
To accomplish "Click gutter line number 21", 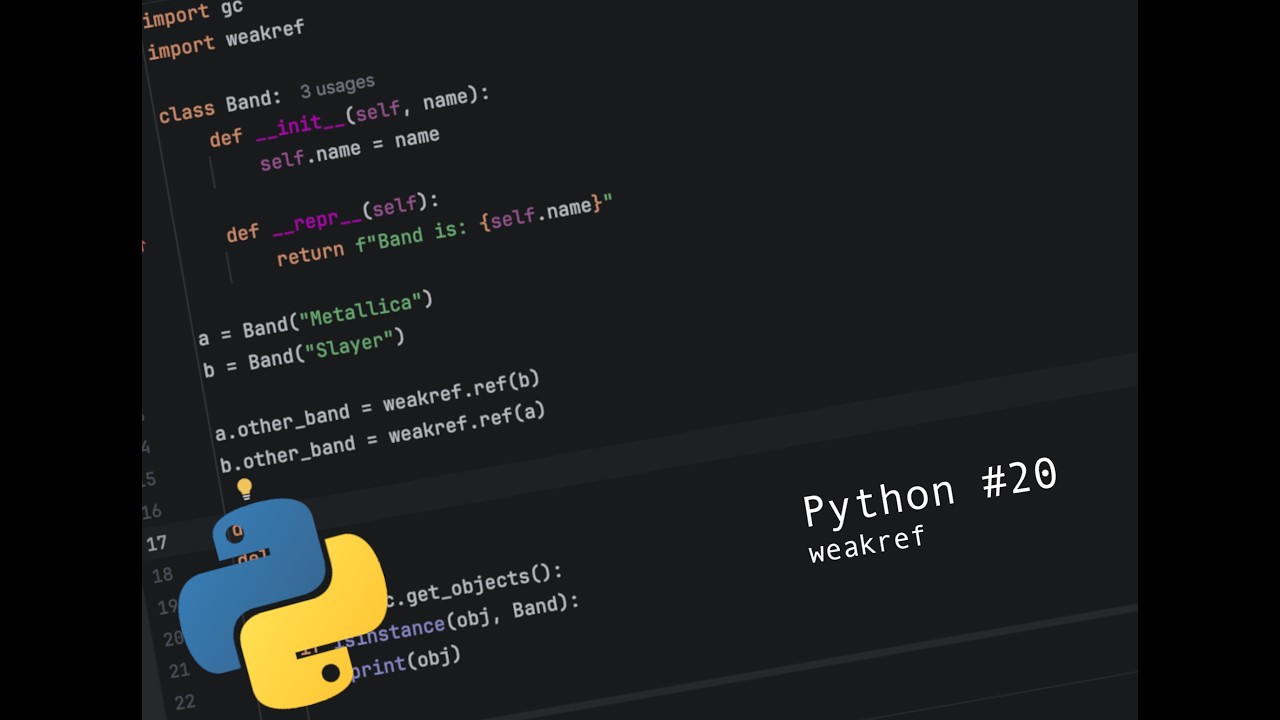I will [179, 670].
